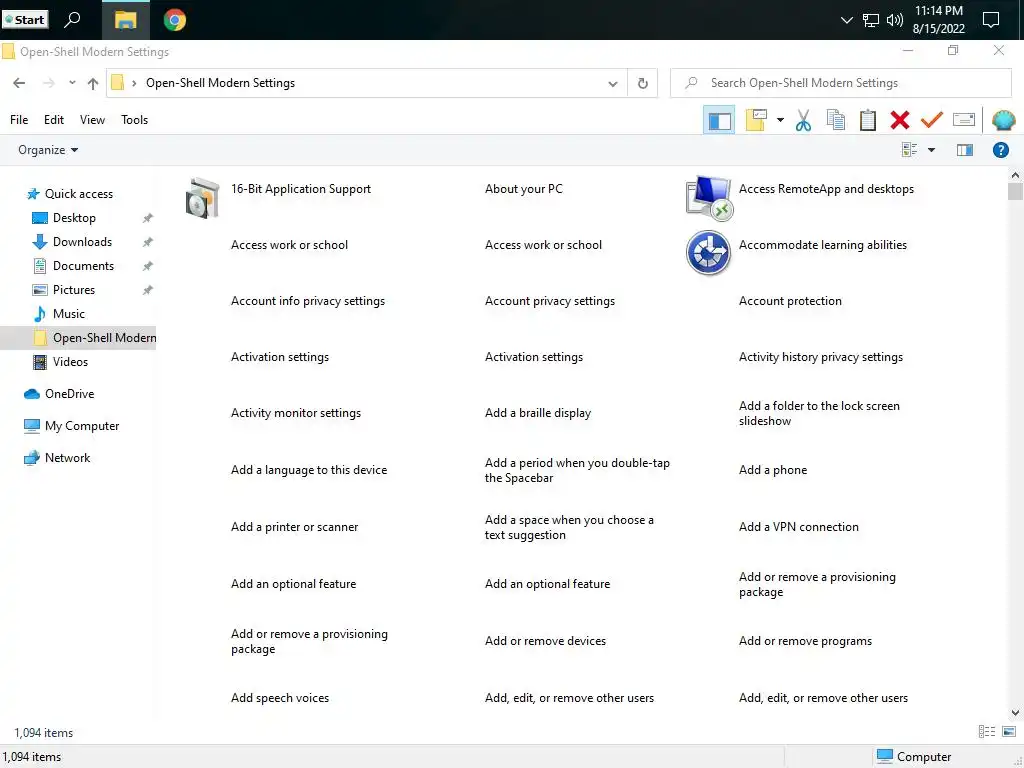
Task: Select Downloads in navigation pane
Action: (82, 242)
